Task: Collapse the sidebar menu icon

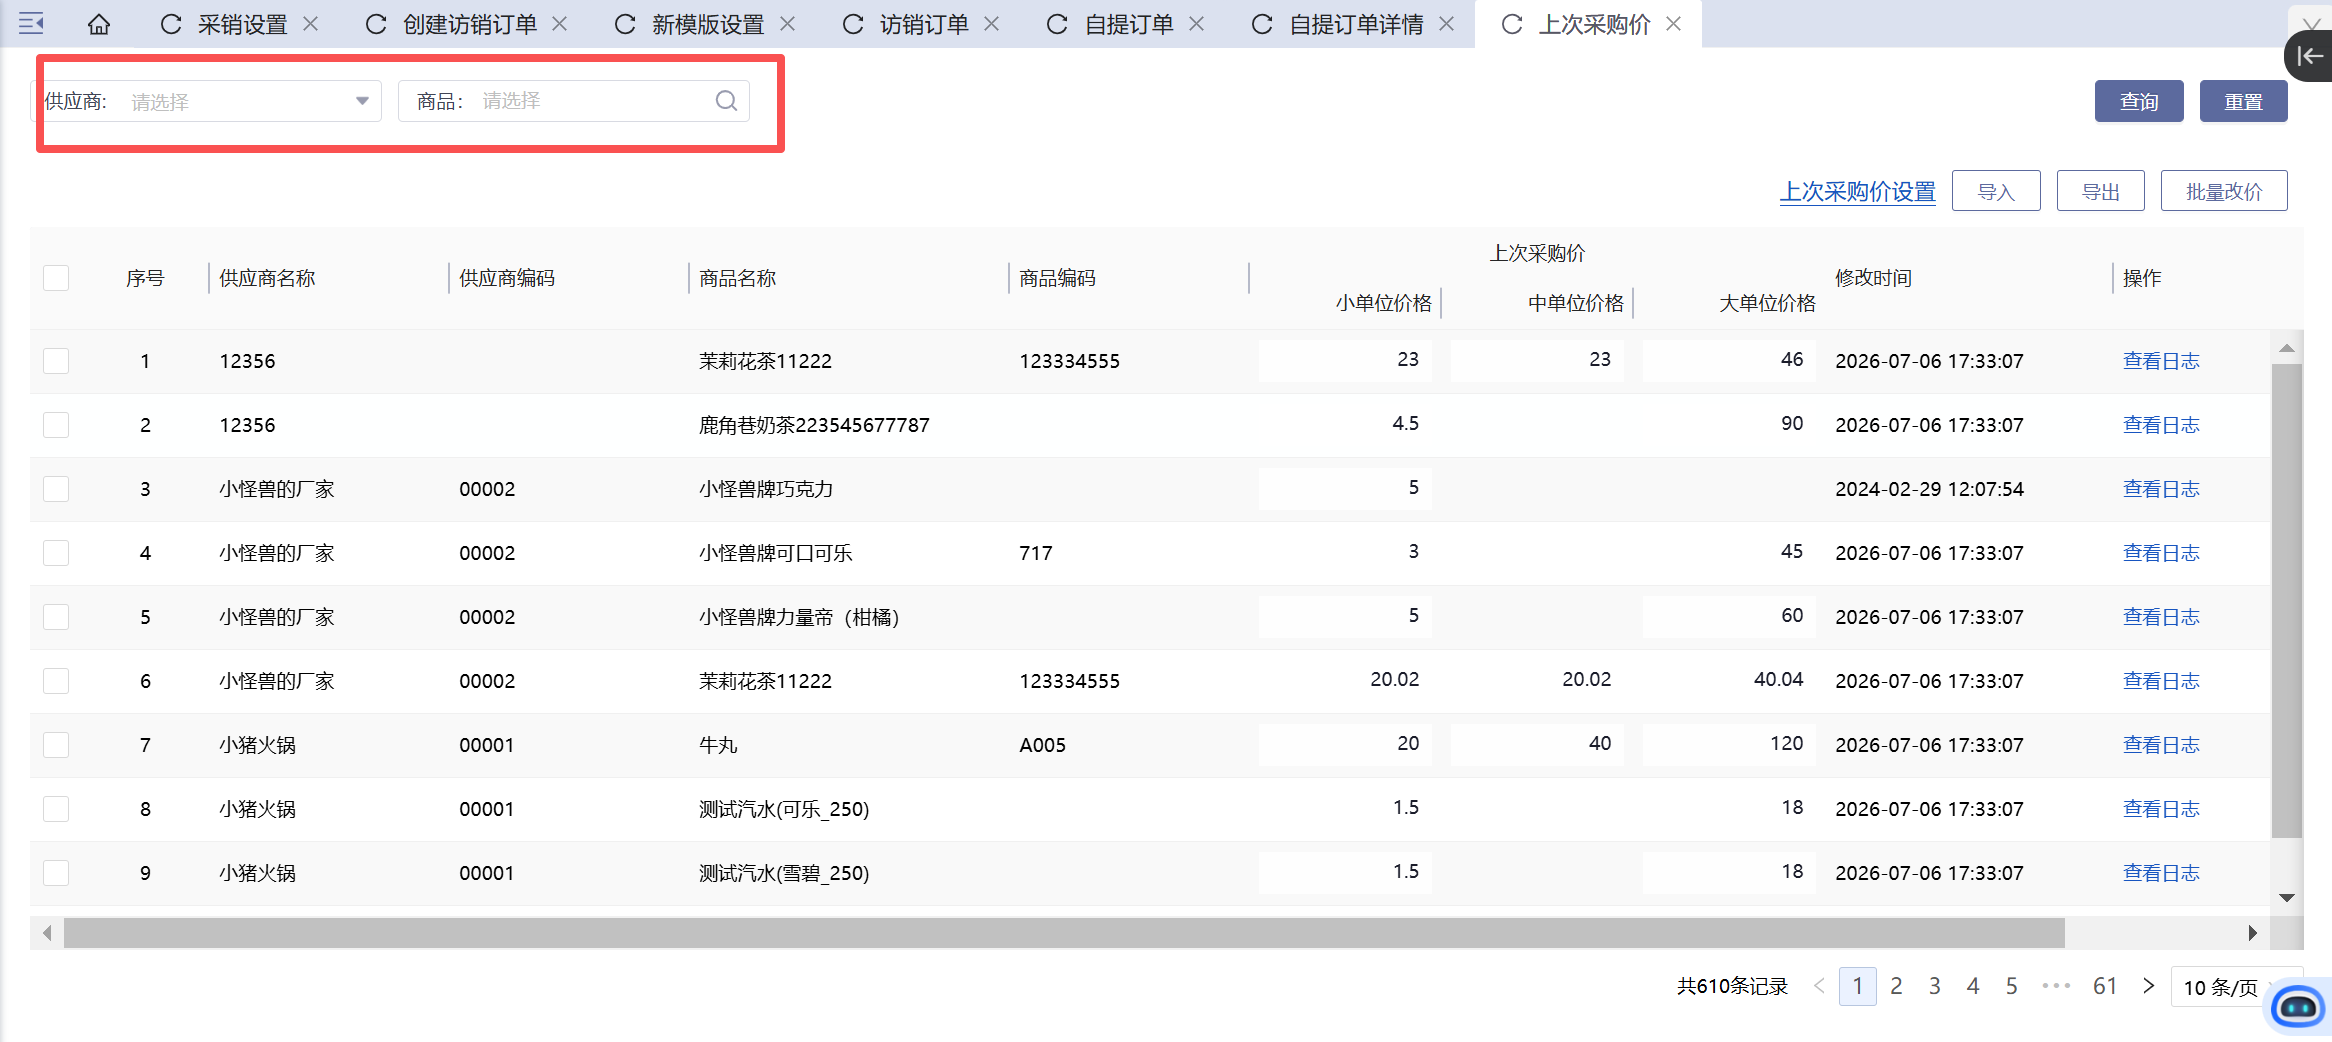Action: pyautogui.click(x=31, y=23)
